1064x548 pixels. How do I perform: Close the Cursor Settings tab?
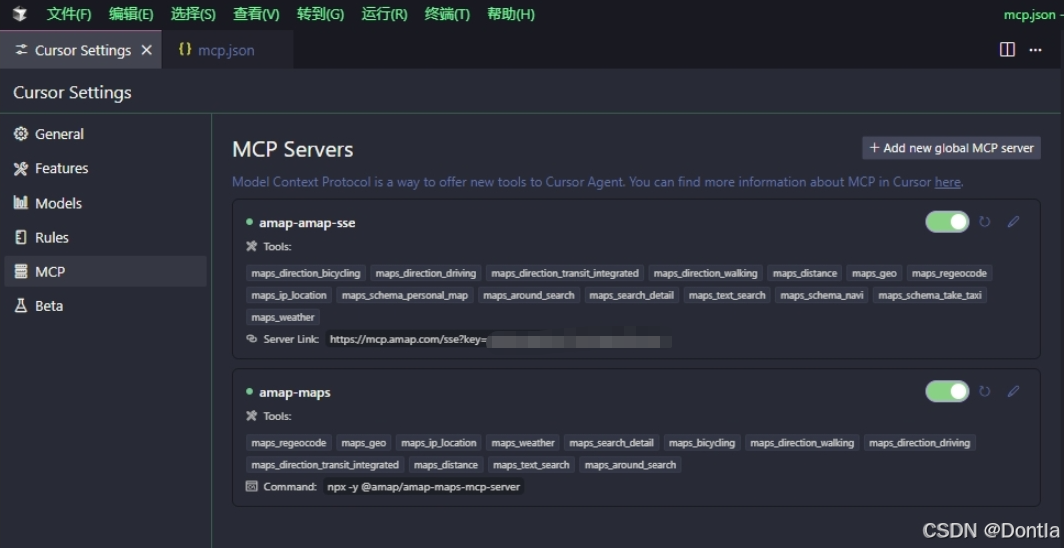147,50
